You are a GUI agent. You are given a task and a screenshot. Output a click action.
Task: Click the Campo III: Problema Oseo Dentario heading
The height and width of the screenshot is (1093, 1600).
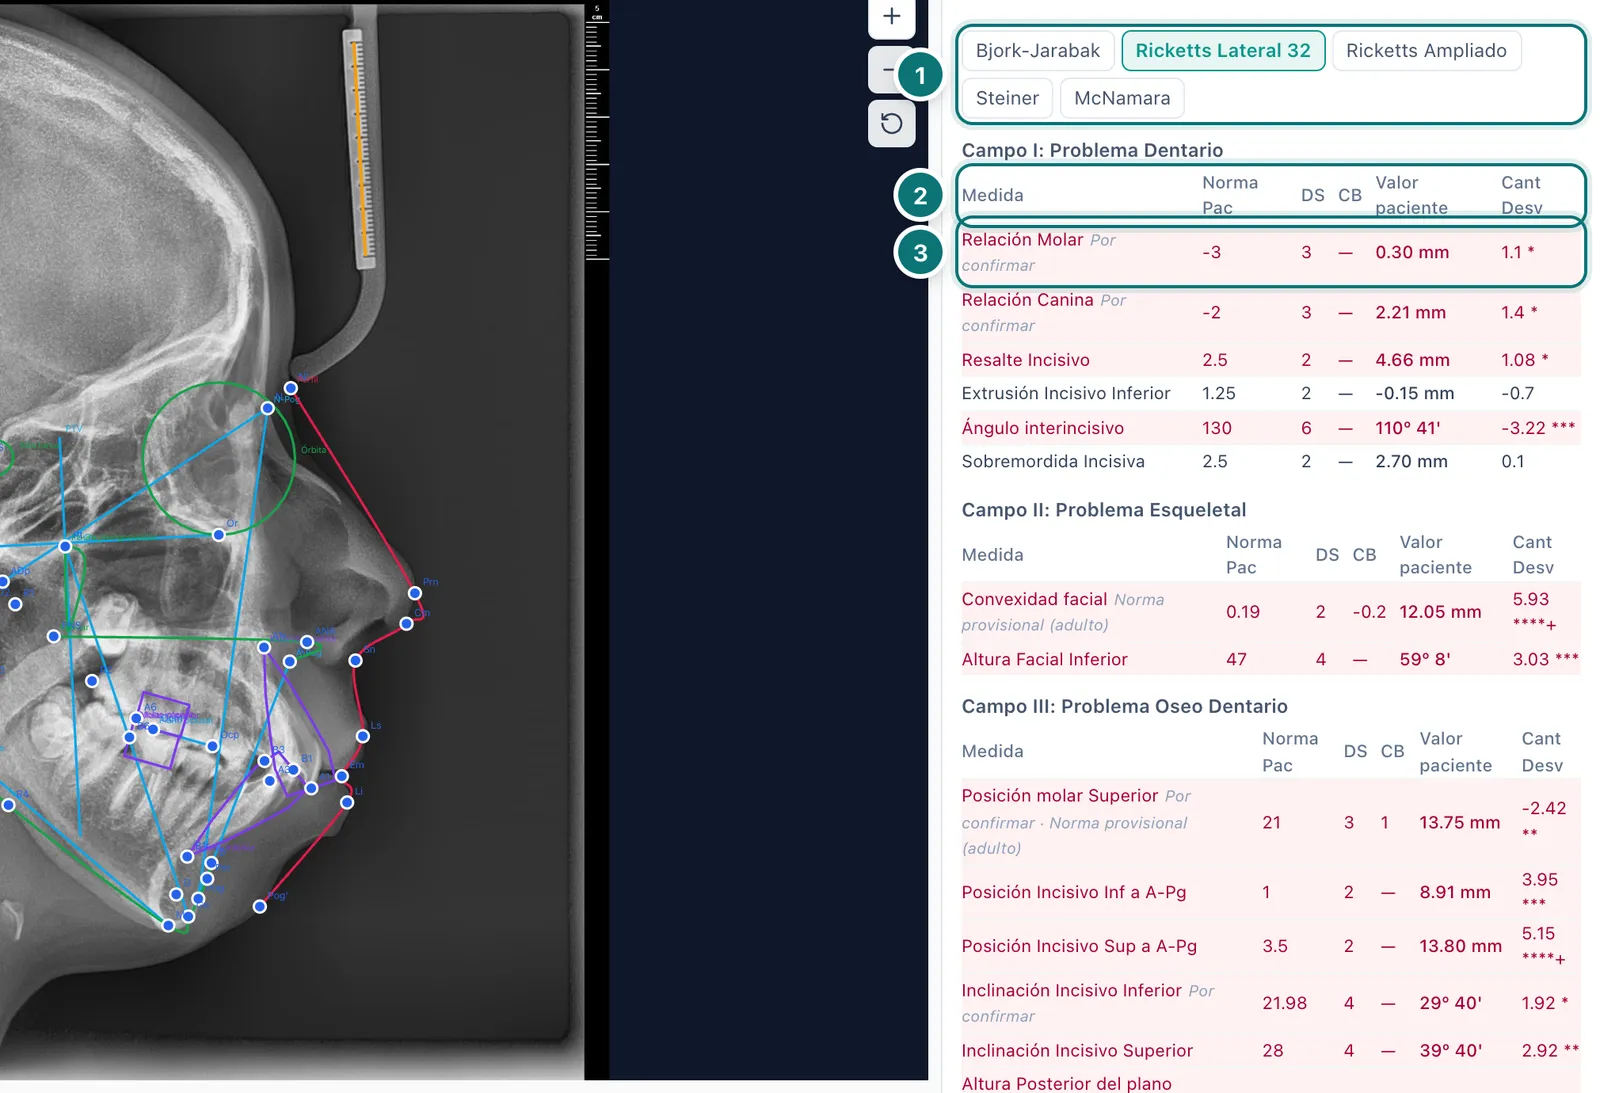click(x=1124, y=707)
